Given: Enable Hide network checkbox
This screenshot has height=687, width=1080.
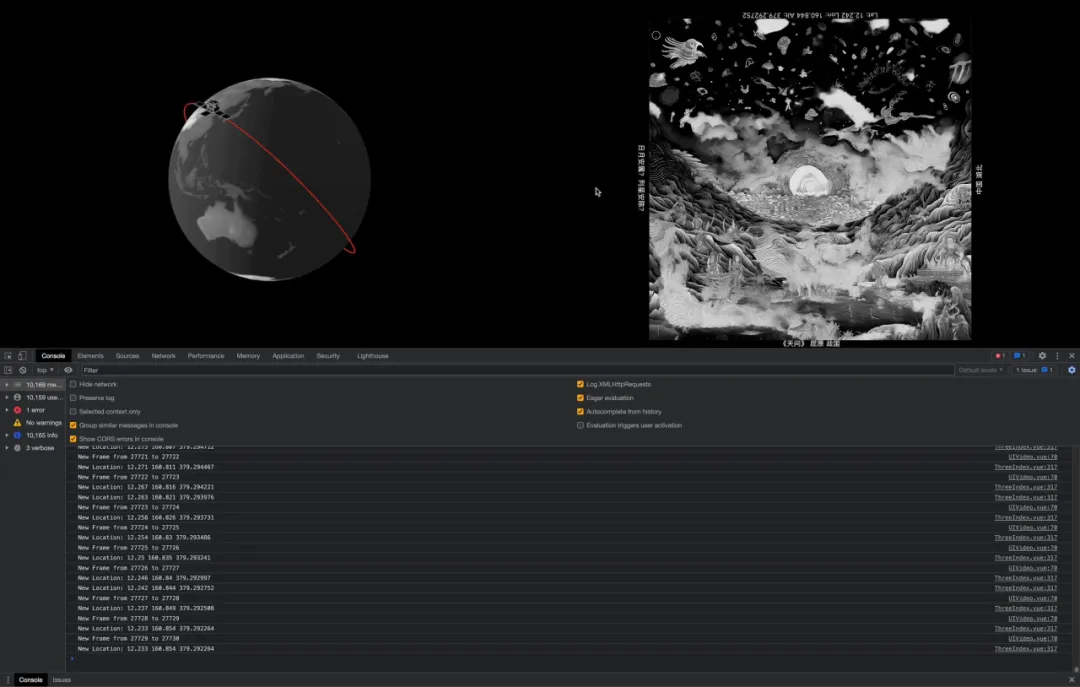Looking at the screenshot, I should pos(73,384).
